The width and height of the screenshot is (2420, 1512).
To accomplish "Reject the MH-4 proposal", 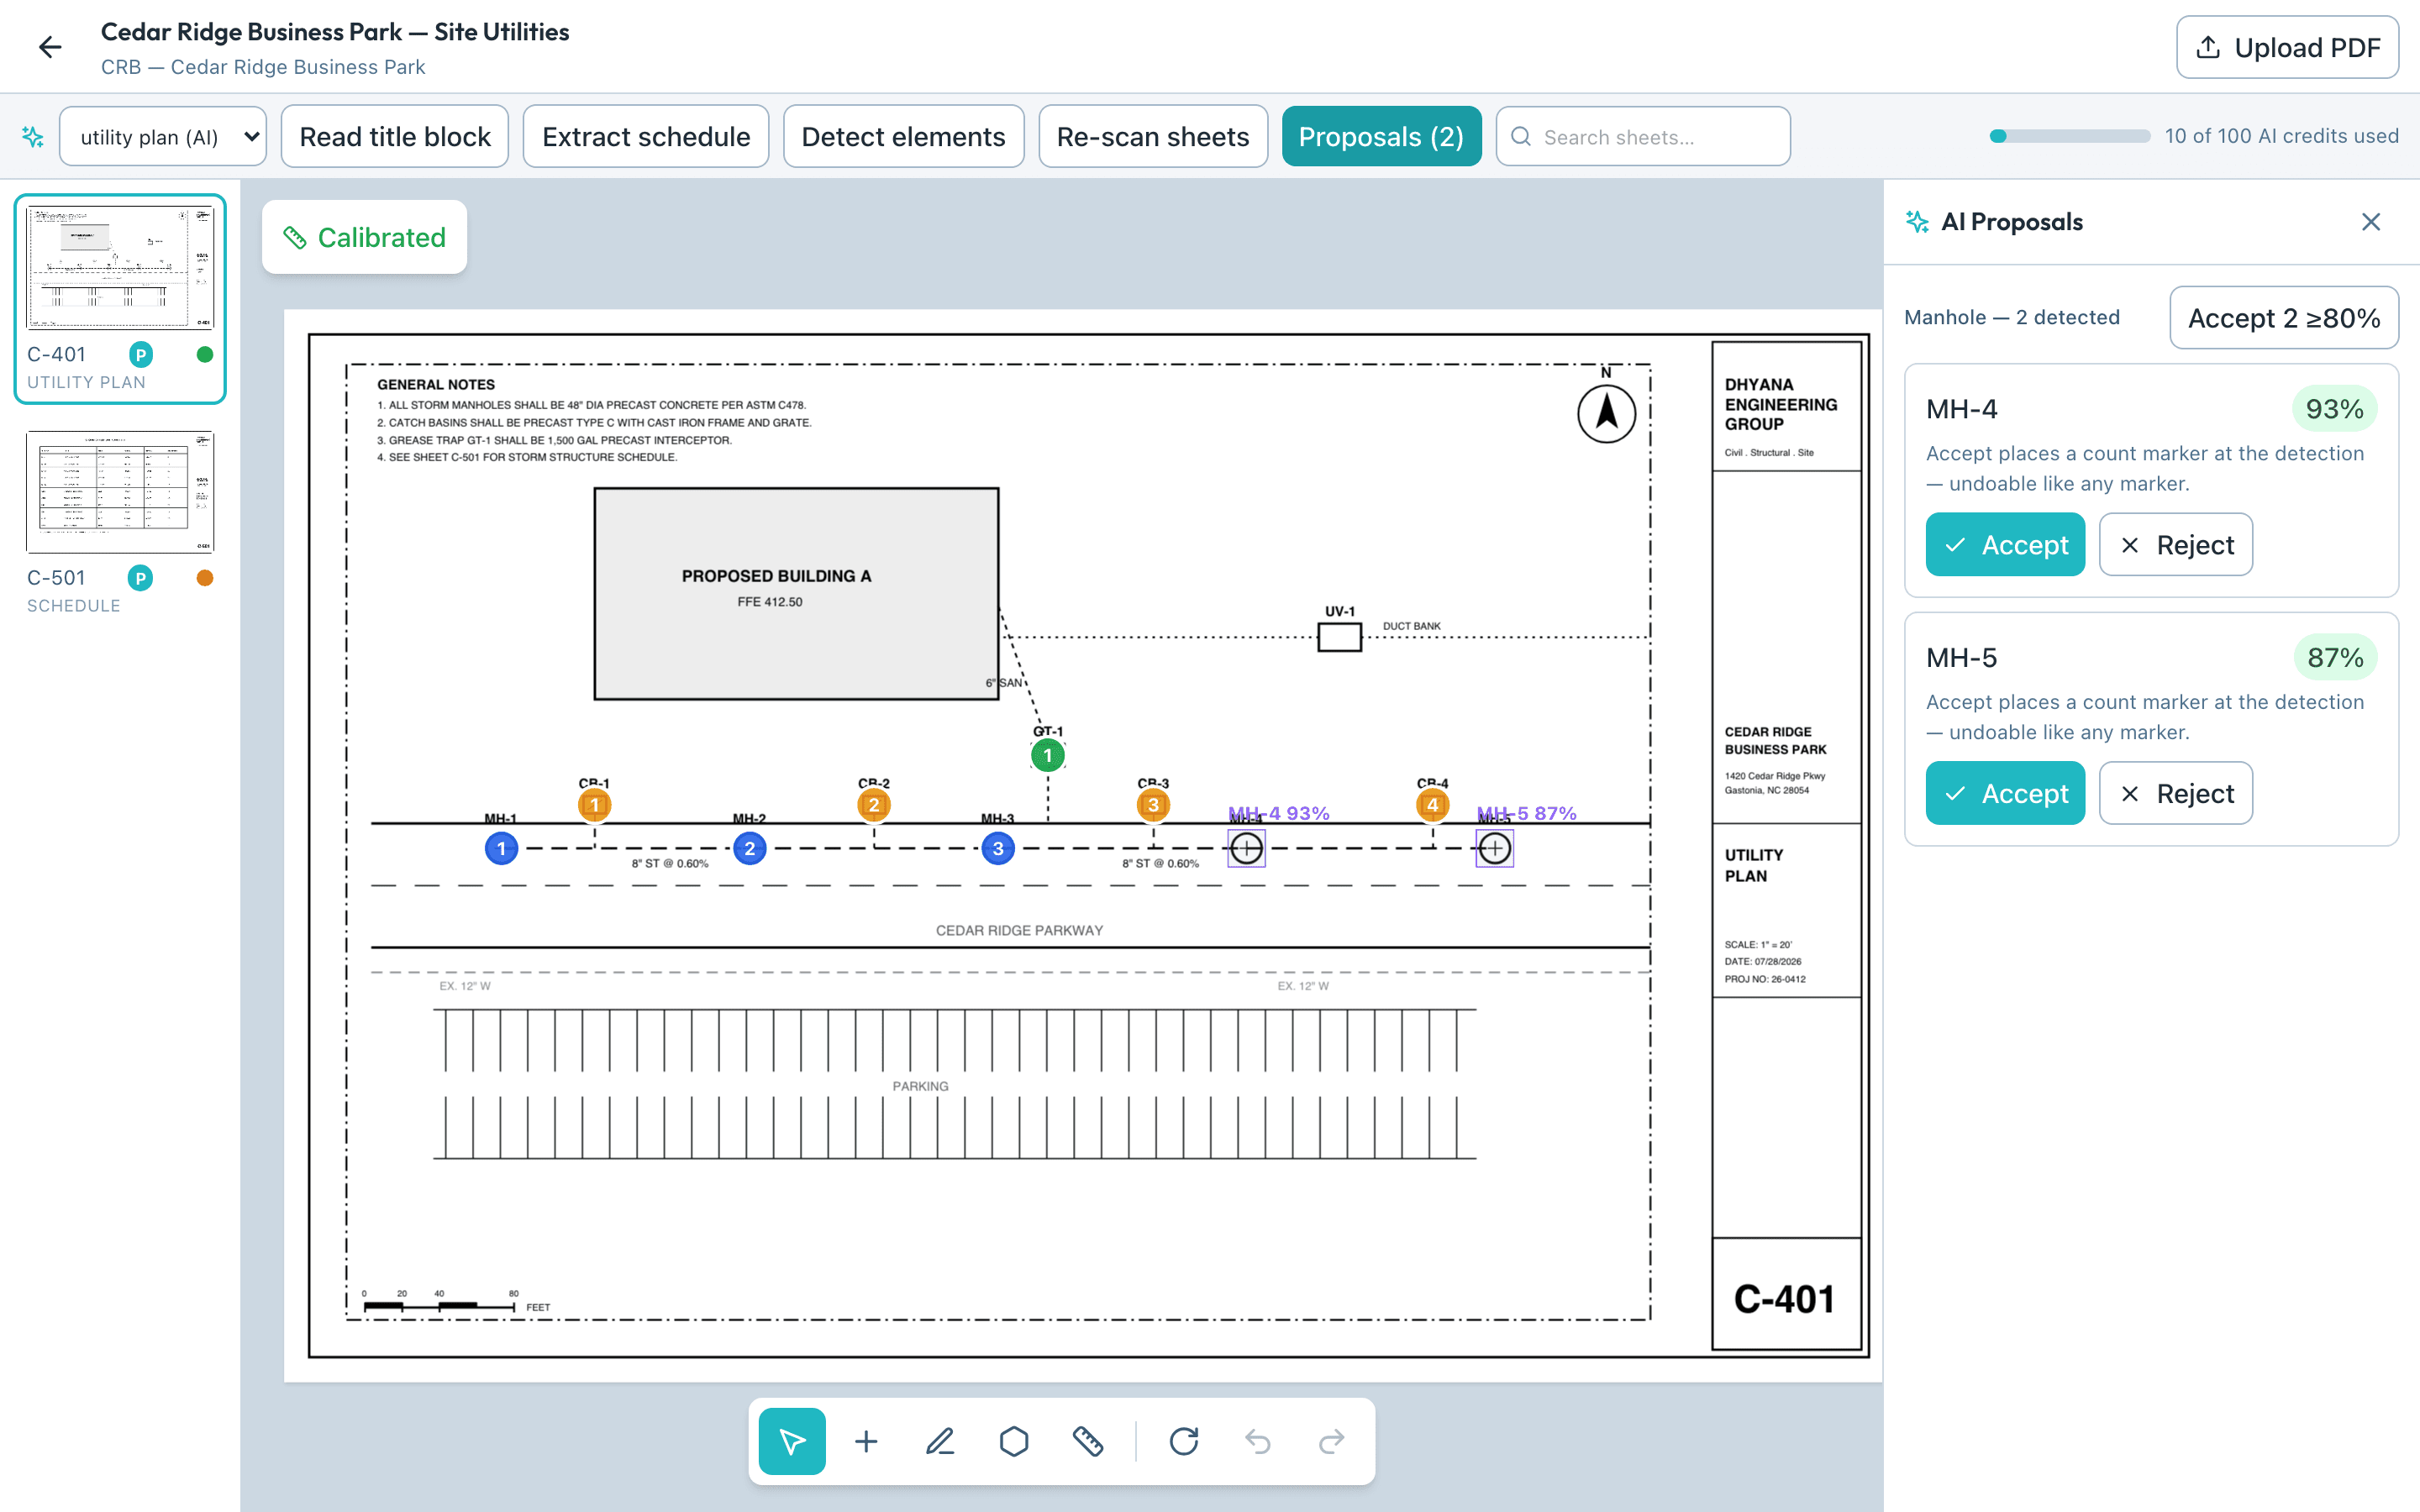I will (x=2175, y=545).
